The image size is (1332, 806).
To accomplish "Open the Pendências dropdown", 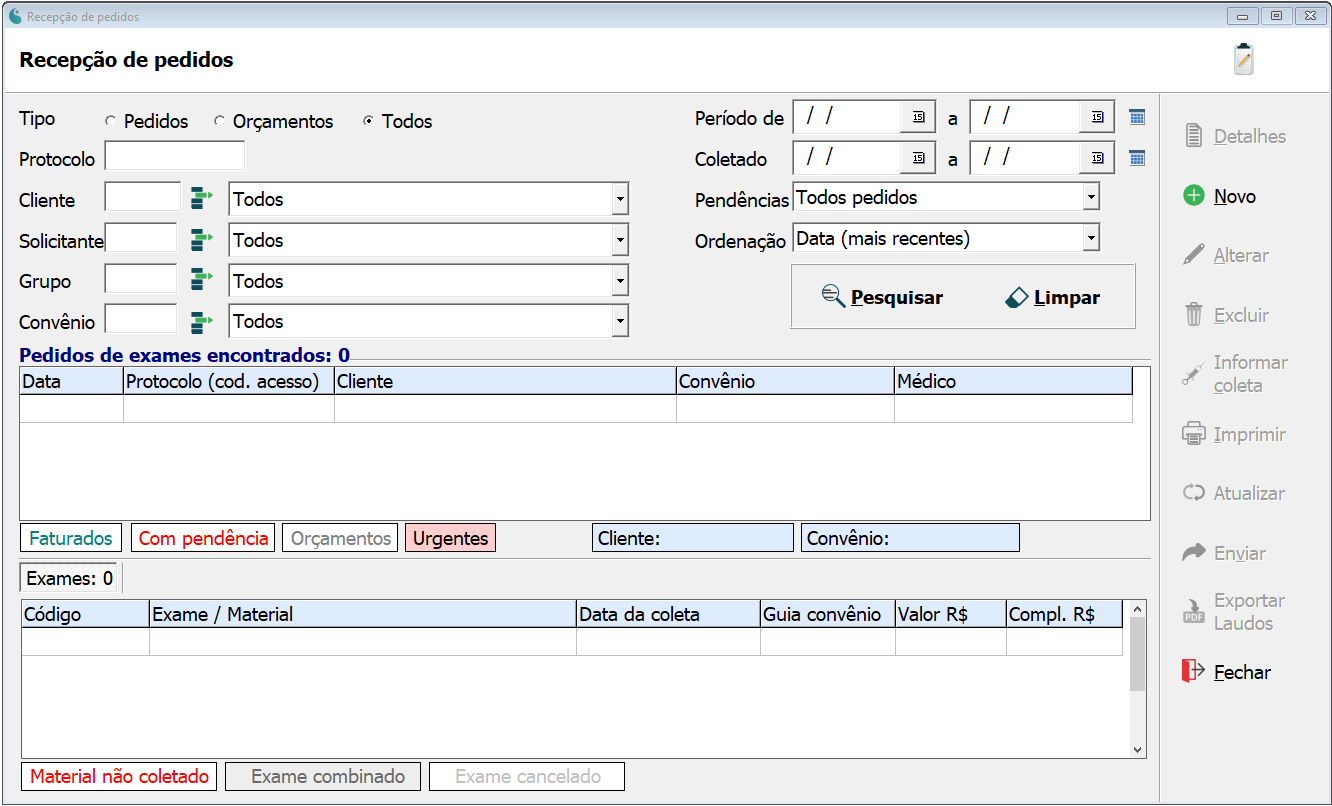I will point(1091,197).
